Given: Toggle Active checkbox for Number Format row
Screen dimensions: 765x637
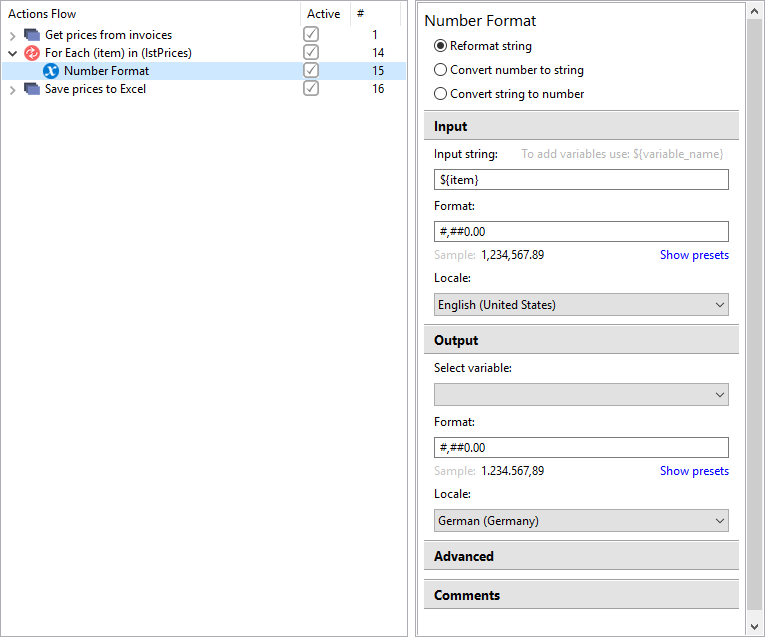Looking at the screenshot, I should (311, 70).
